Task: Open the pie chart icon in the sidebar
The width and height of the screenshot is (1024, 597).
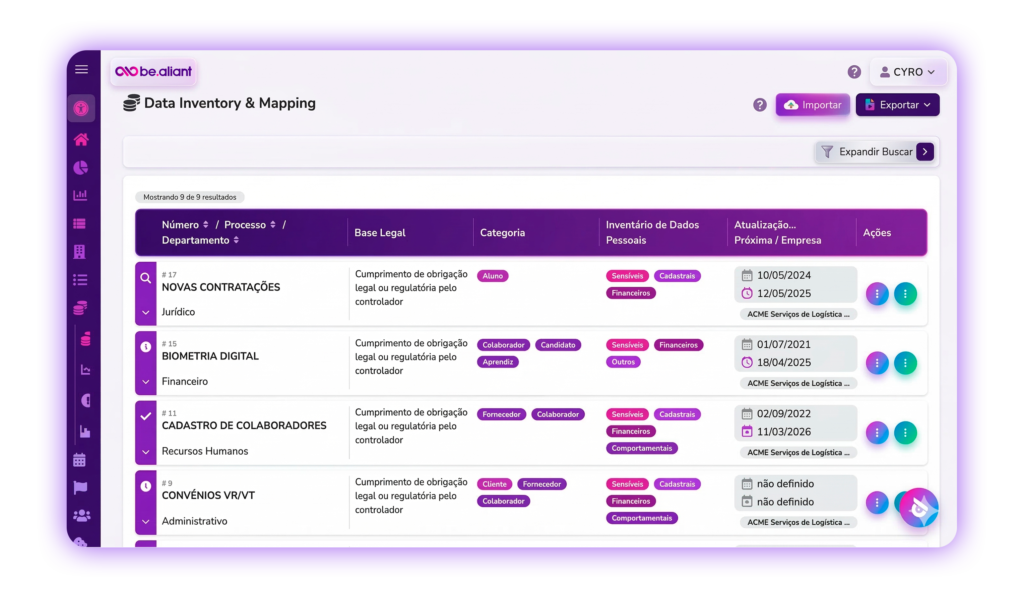Action: 81,167
